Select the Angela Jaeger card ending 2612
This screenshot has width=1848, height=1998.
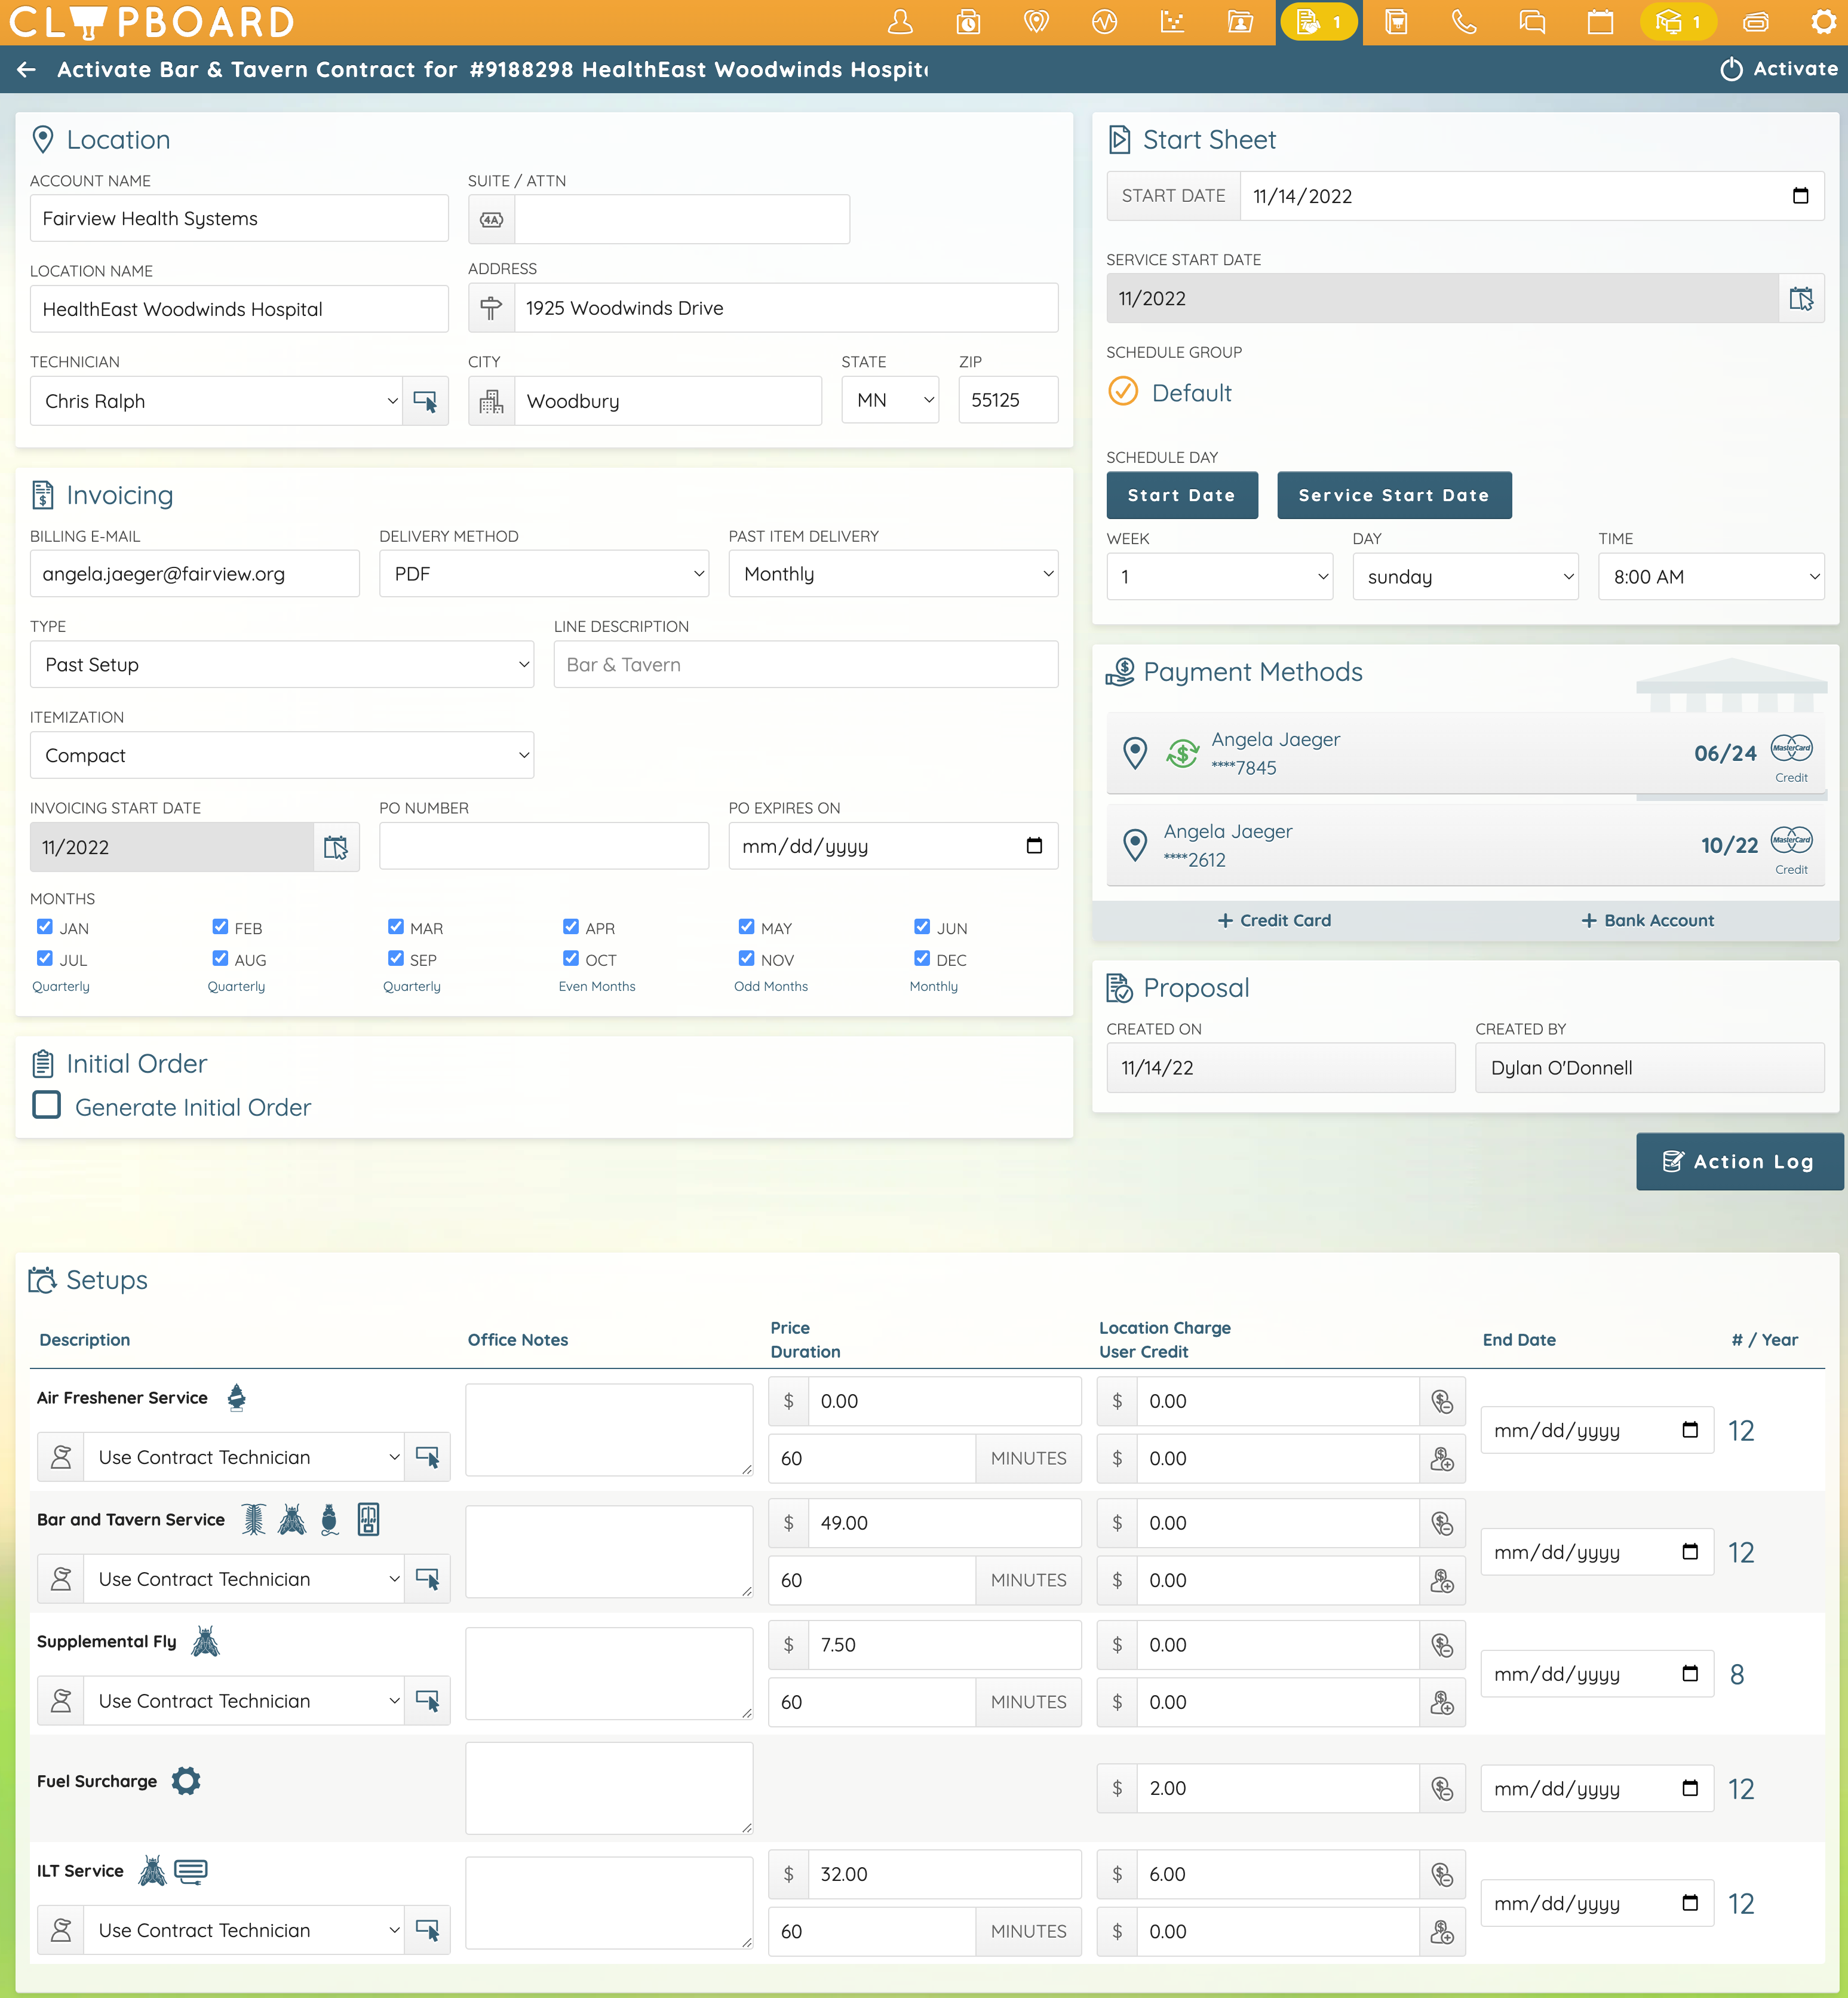pos(1465,845)
